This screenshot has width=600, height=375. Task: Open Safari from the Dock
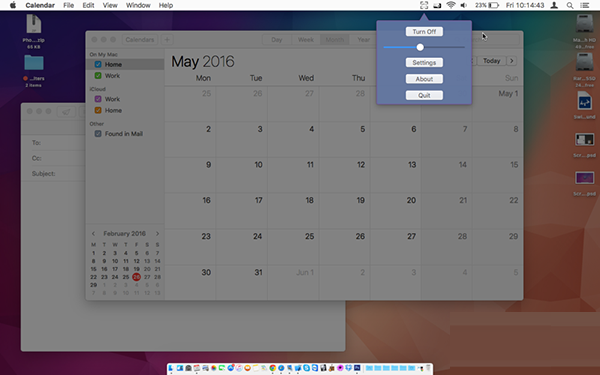(281, 368)
